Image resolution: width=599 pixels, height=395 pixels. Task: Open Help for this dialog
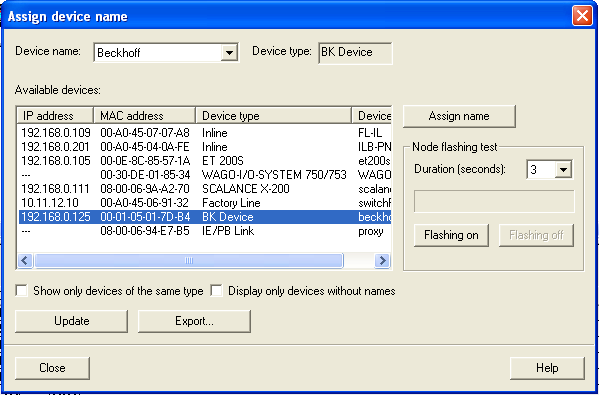(x=547, y=368)
